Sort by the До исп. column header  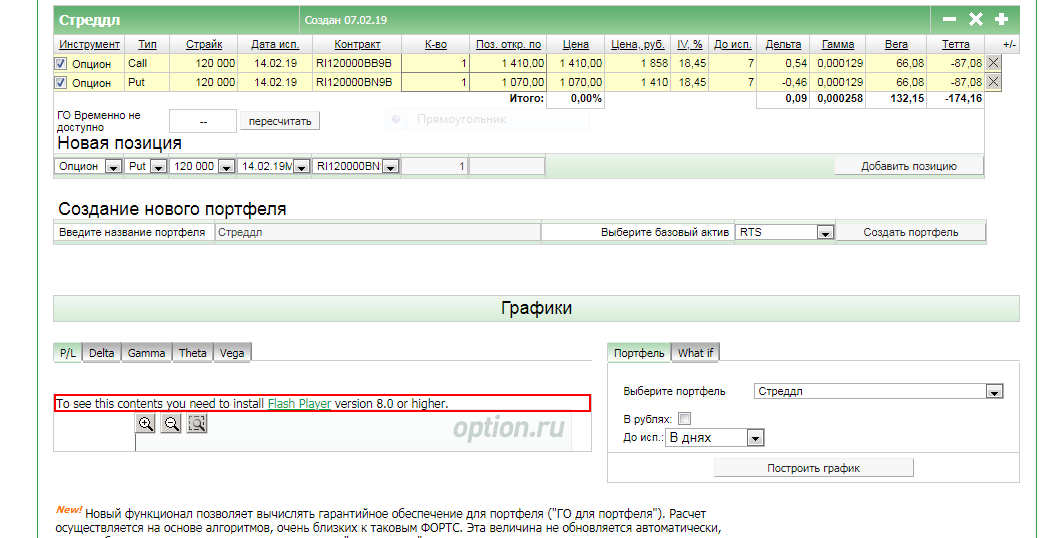pyautogui.click(x=733, y=44)
